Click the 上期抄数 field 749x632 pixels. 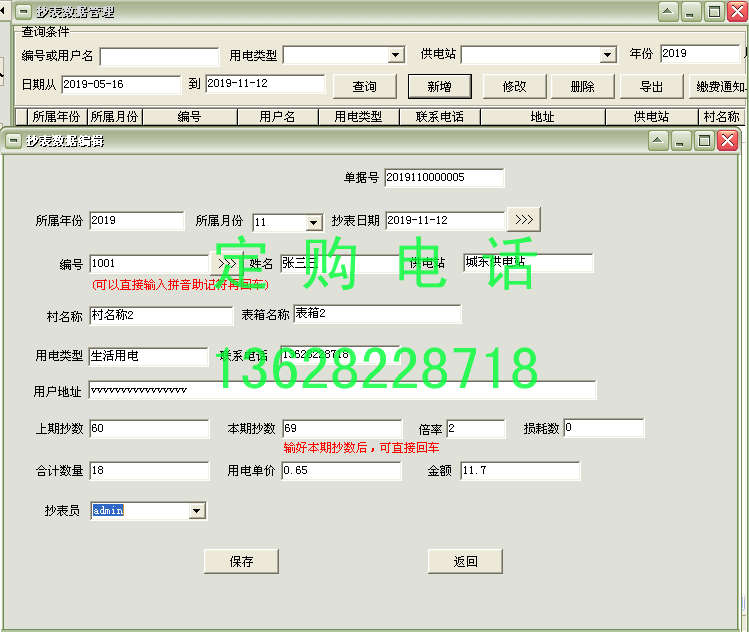tap(149, 428)
